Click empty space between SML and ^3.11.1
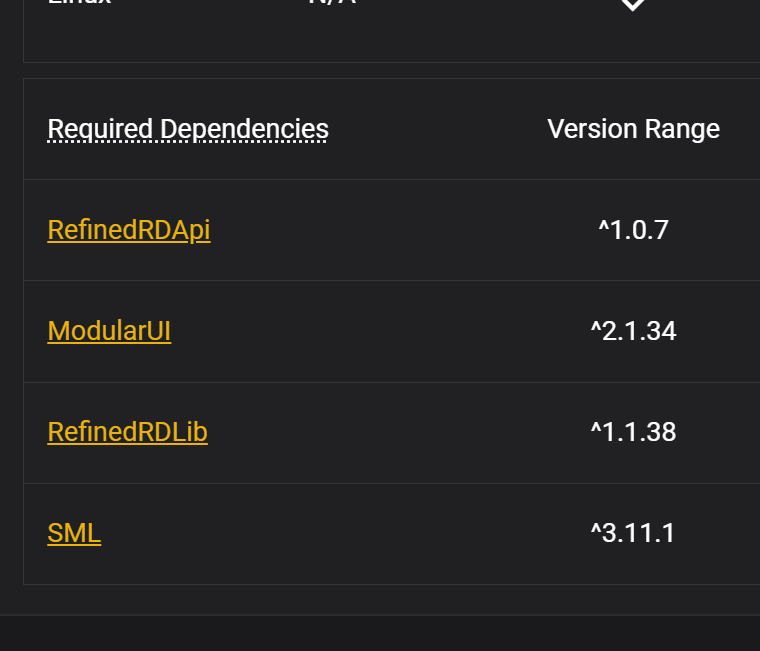Screen dimensions: 760x651 [x=350, y=533]
